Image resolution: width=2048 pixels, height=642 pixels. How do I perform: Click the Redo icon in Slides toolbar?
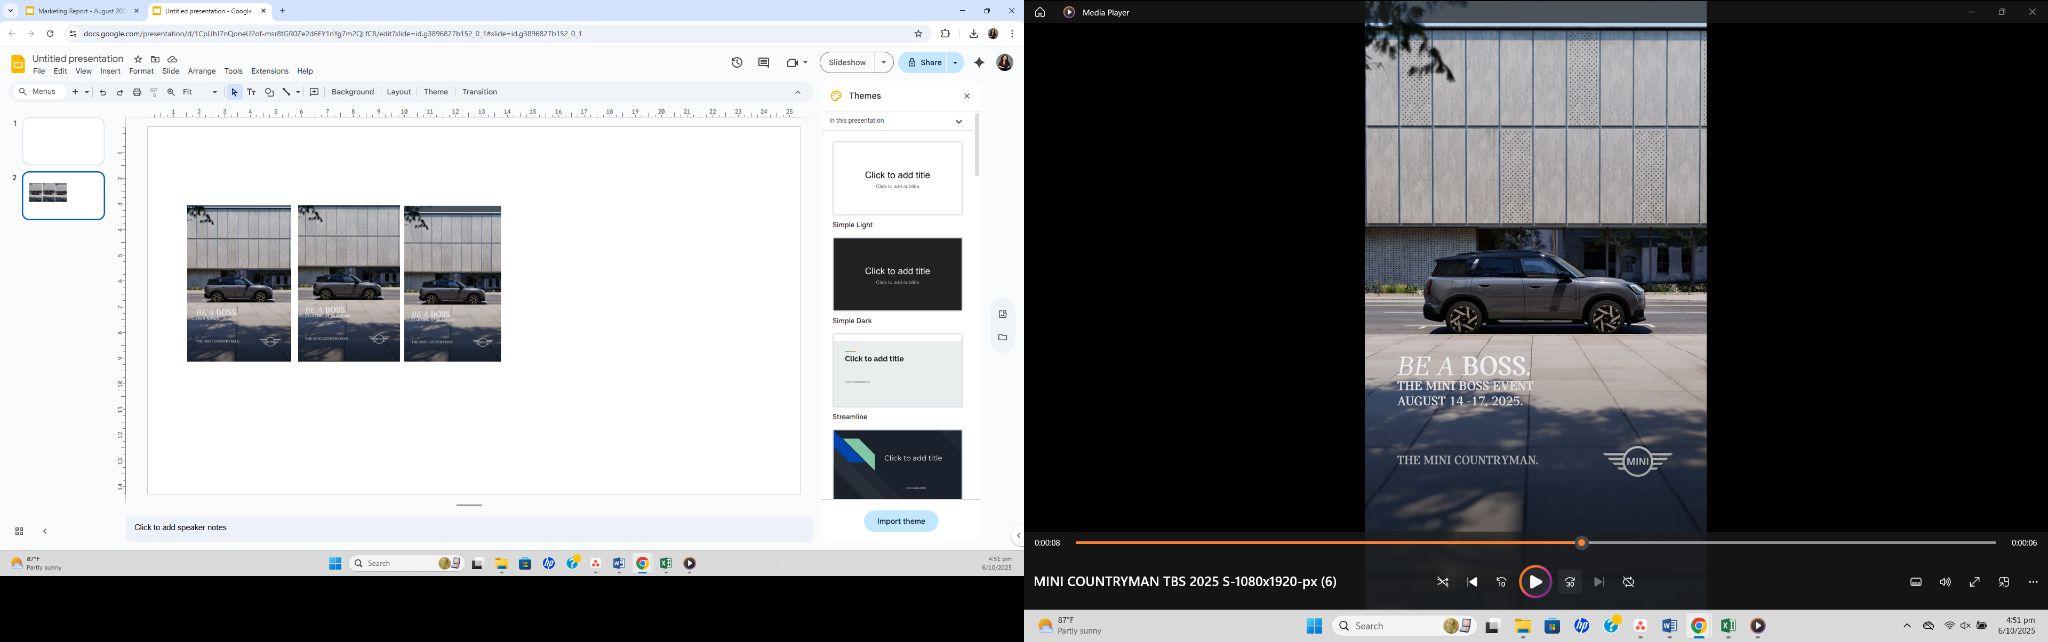(x=120, y=92)
